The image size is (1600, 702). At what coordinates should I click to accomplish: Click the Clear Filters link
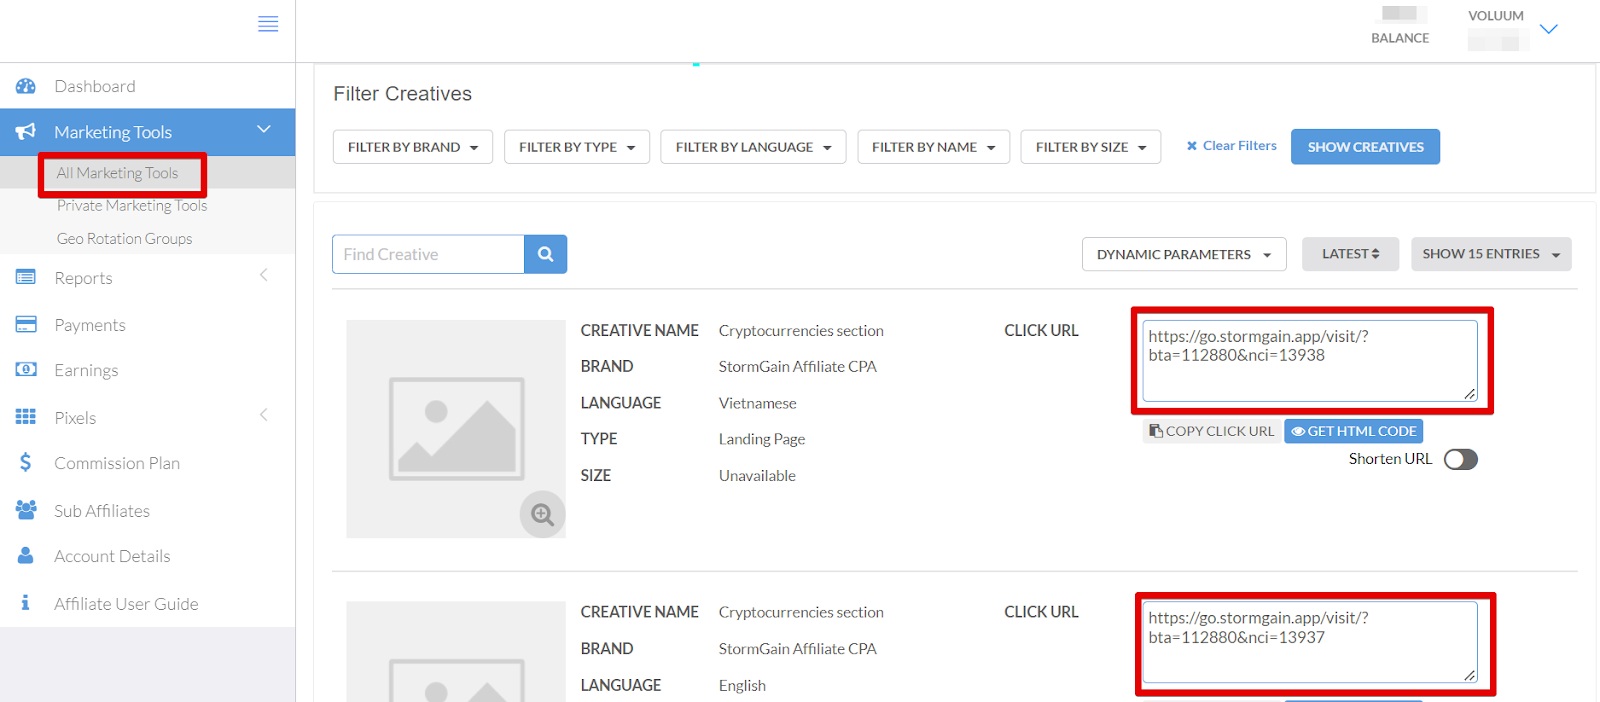(x=1232, y=146)
